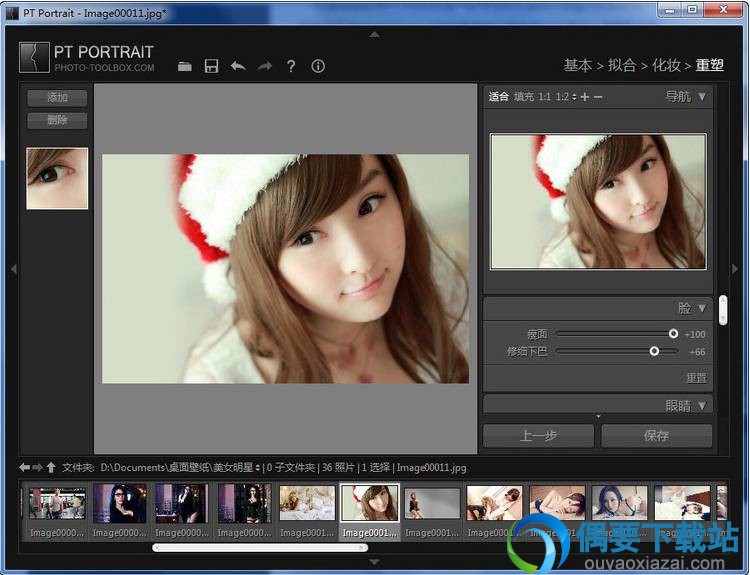Open the 1:2 zoom ratio dropdown
Viewport: 750px width, 575px height.
566,97
